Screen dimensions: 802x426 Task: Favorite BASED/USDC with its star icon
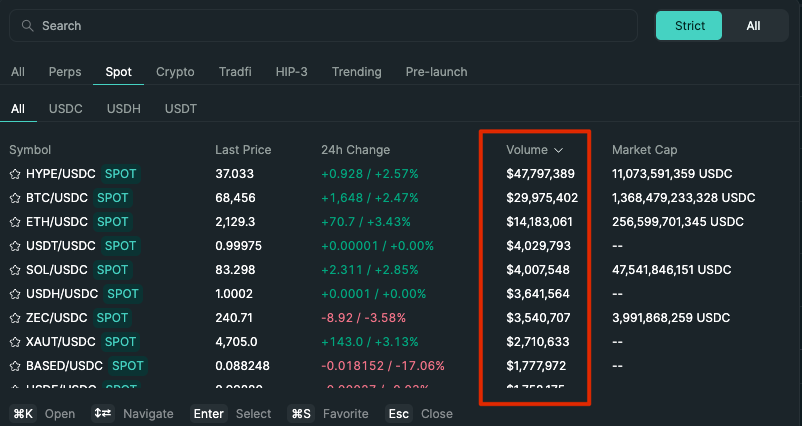click(15, 366)
